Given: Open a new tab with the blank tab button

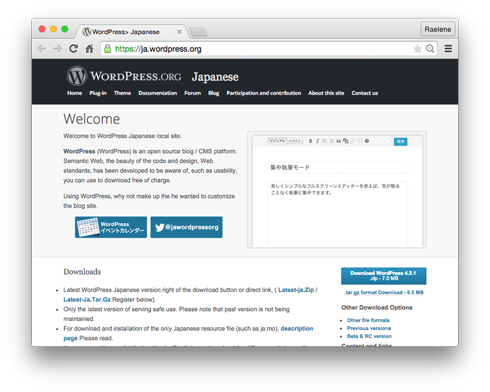Looking at the screenshot, I should click(198, 32).
